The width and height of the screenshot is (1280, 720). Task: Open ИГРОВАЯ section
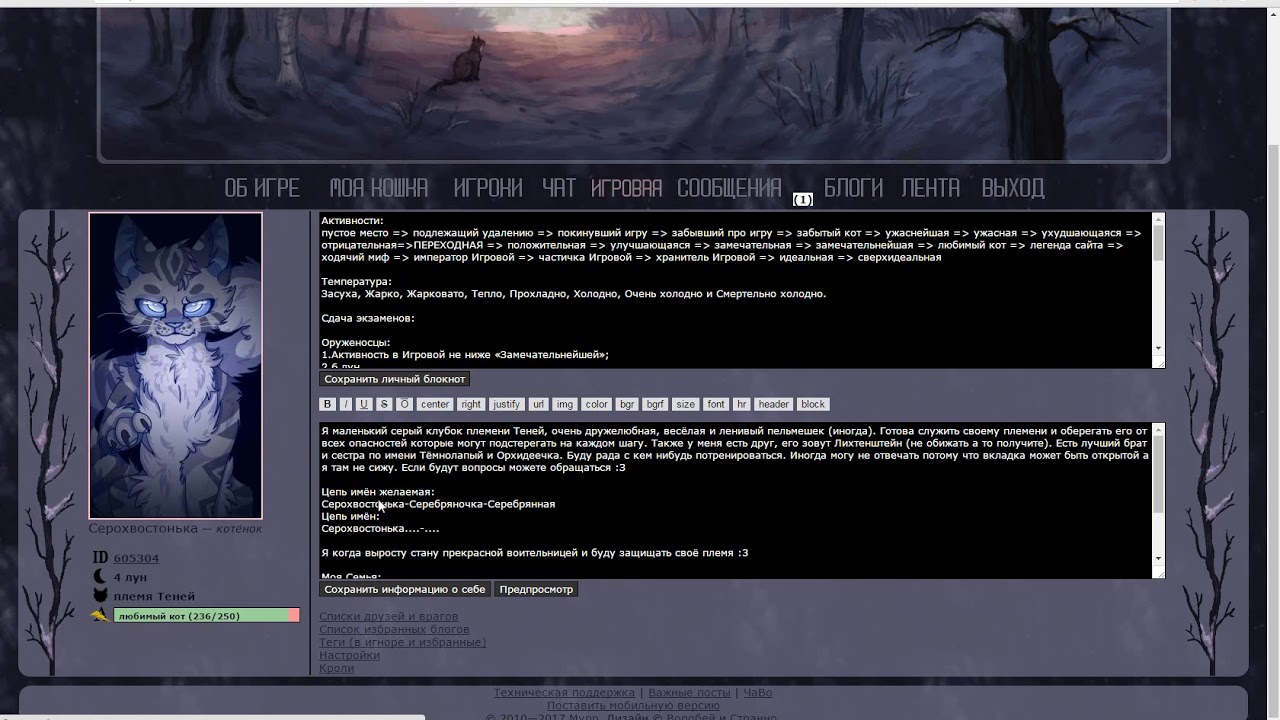pos(627,188)
